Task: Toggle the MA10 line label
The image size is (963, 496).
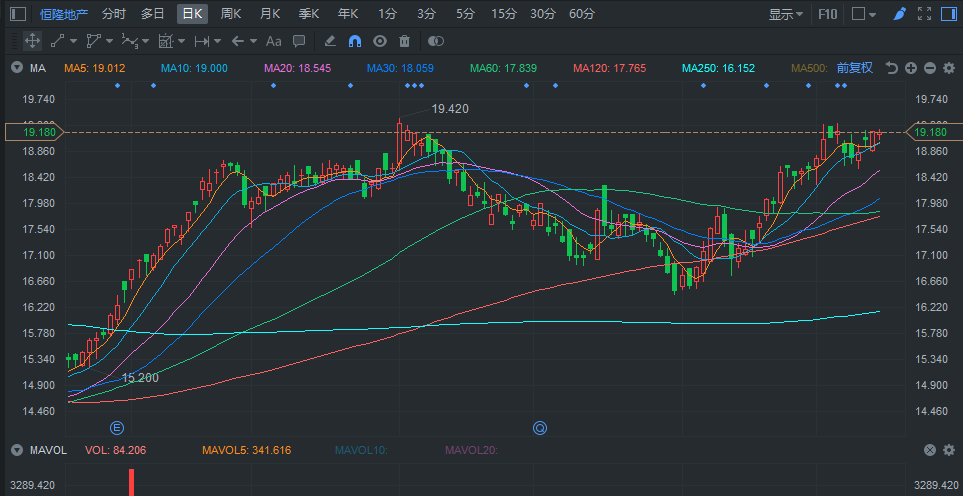Action: (x=195, y=68)
